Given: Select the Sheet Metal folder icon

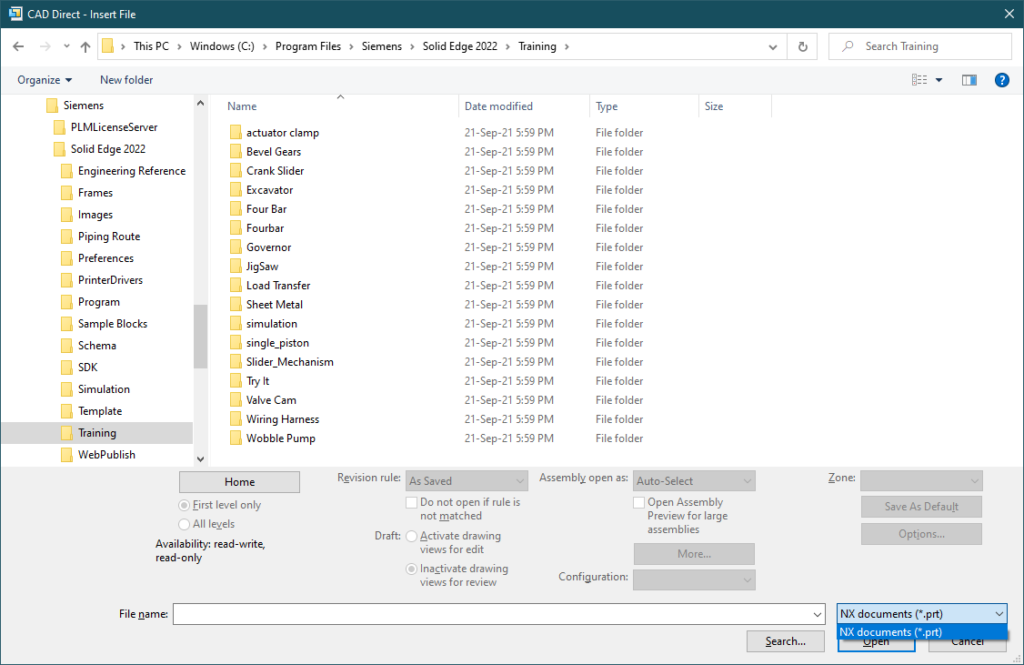Looking at the screenshot, I should point(236,304).
